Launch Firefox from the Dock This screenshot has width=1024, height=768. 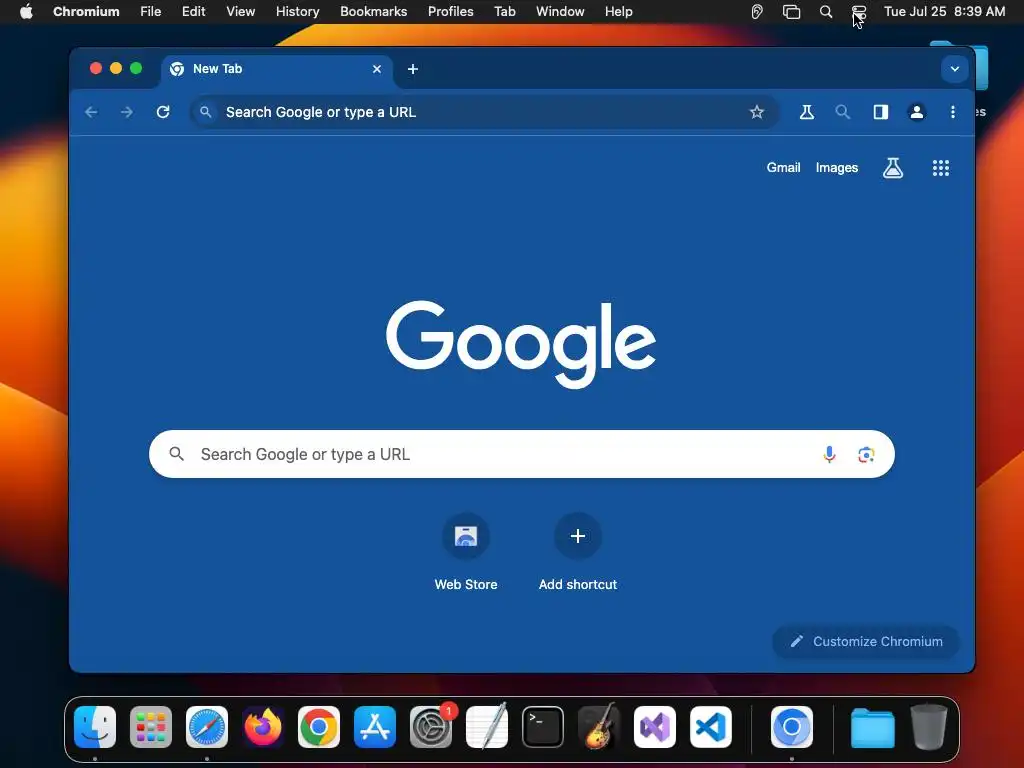click(263, 727)
